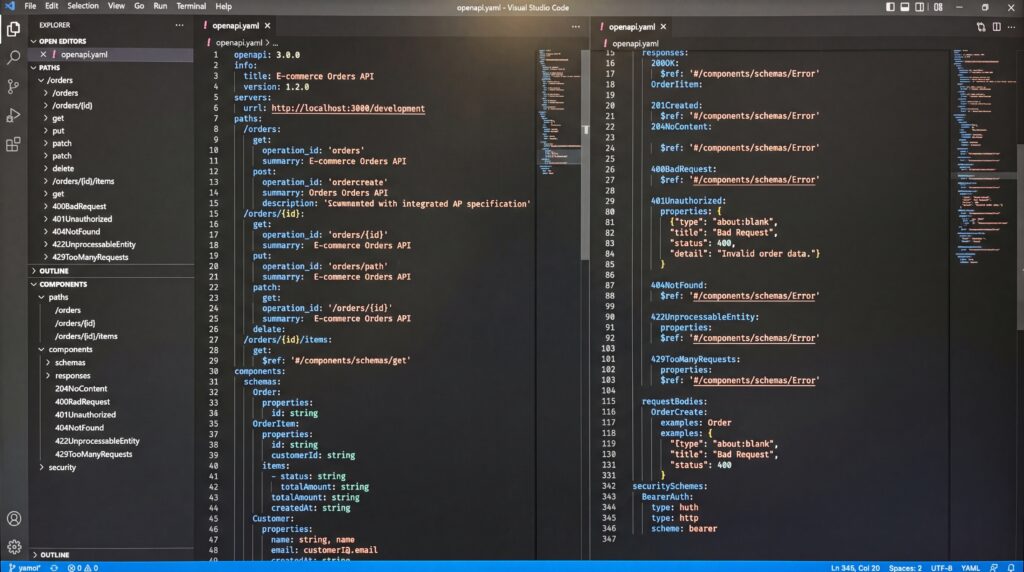Viewport: 1024px width, 572px height.
Task: Open the Go menu
Action: point(139,6)
